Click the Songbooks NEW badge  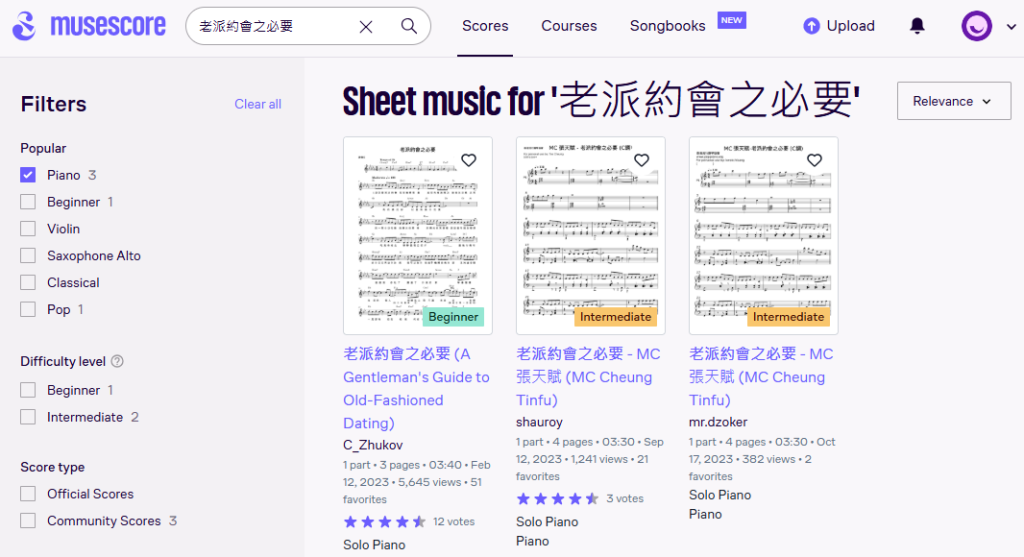pos(731,20)
